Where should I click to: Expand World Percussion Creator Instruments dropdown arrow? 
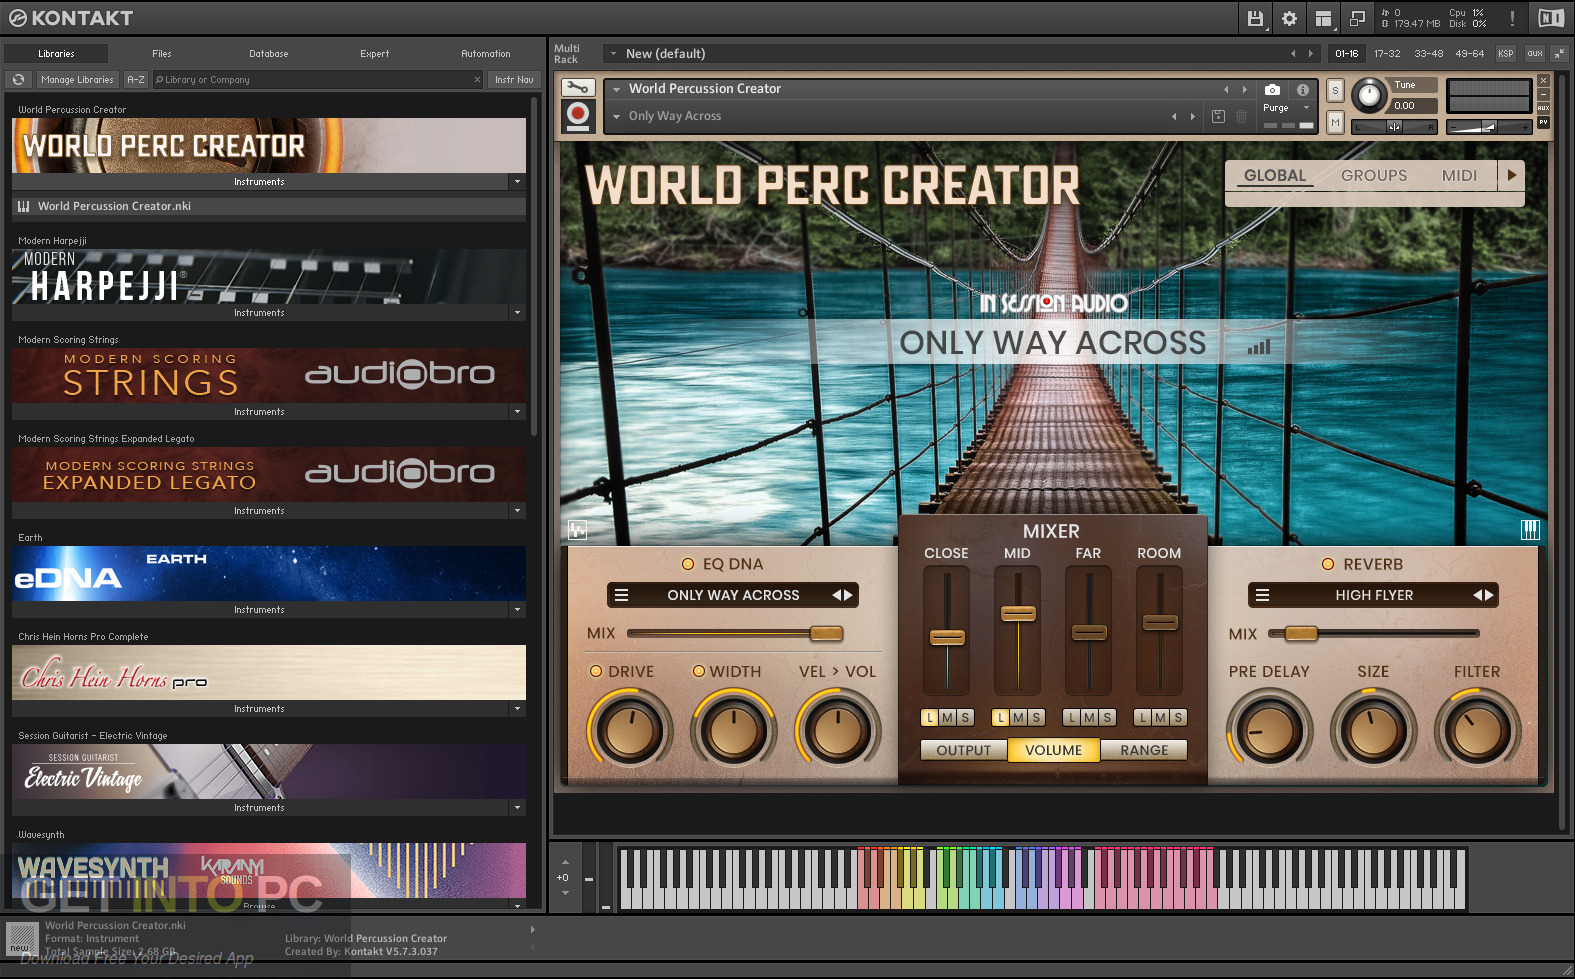517,182
